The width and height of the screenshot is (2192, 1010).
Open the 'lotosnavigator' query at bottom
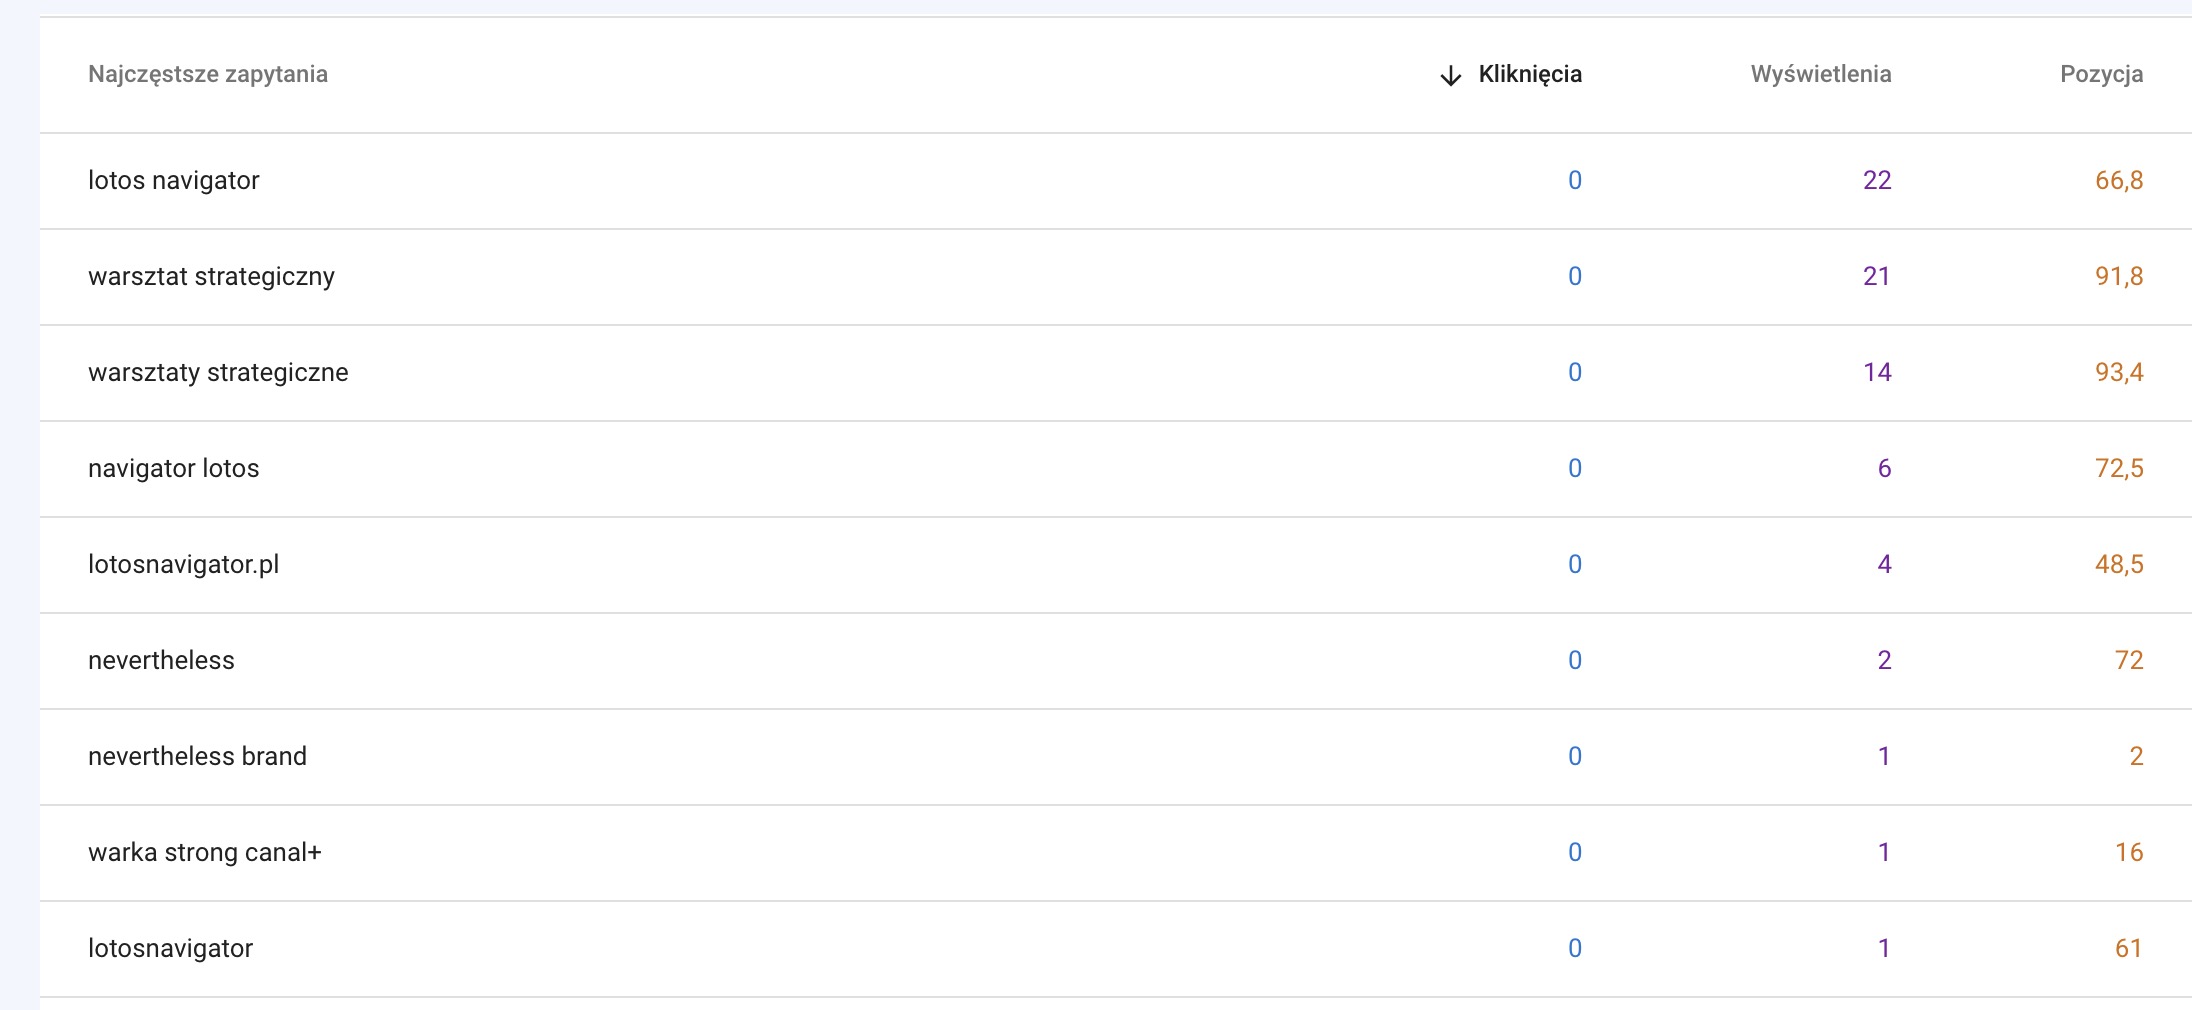coord(171,948)
